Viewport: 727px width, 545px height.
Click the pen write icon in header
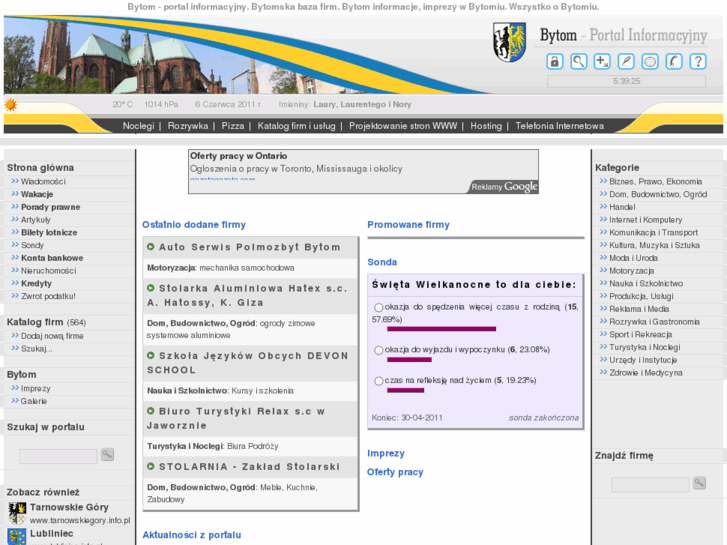click(x=626, y=61)
